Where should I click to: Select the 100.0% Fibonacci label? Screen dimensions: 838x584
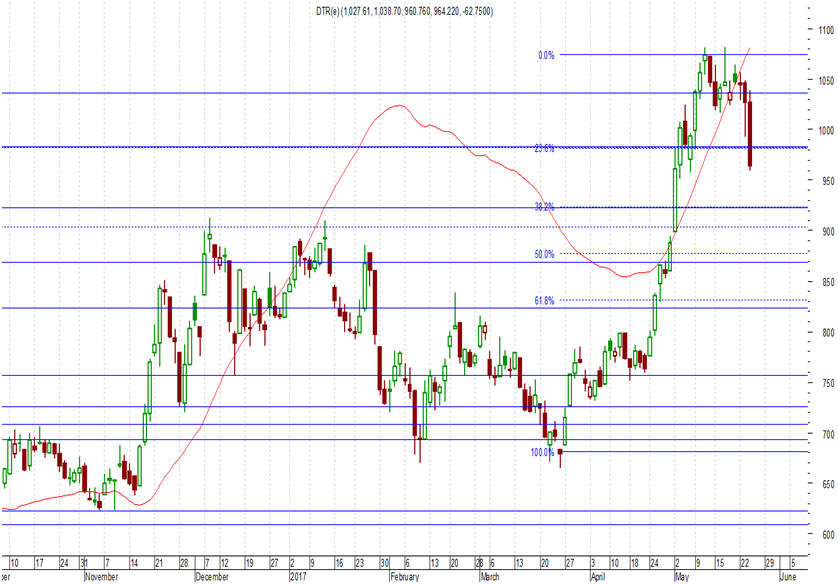542,453
